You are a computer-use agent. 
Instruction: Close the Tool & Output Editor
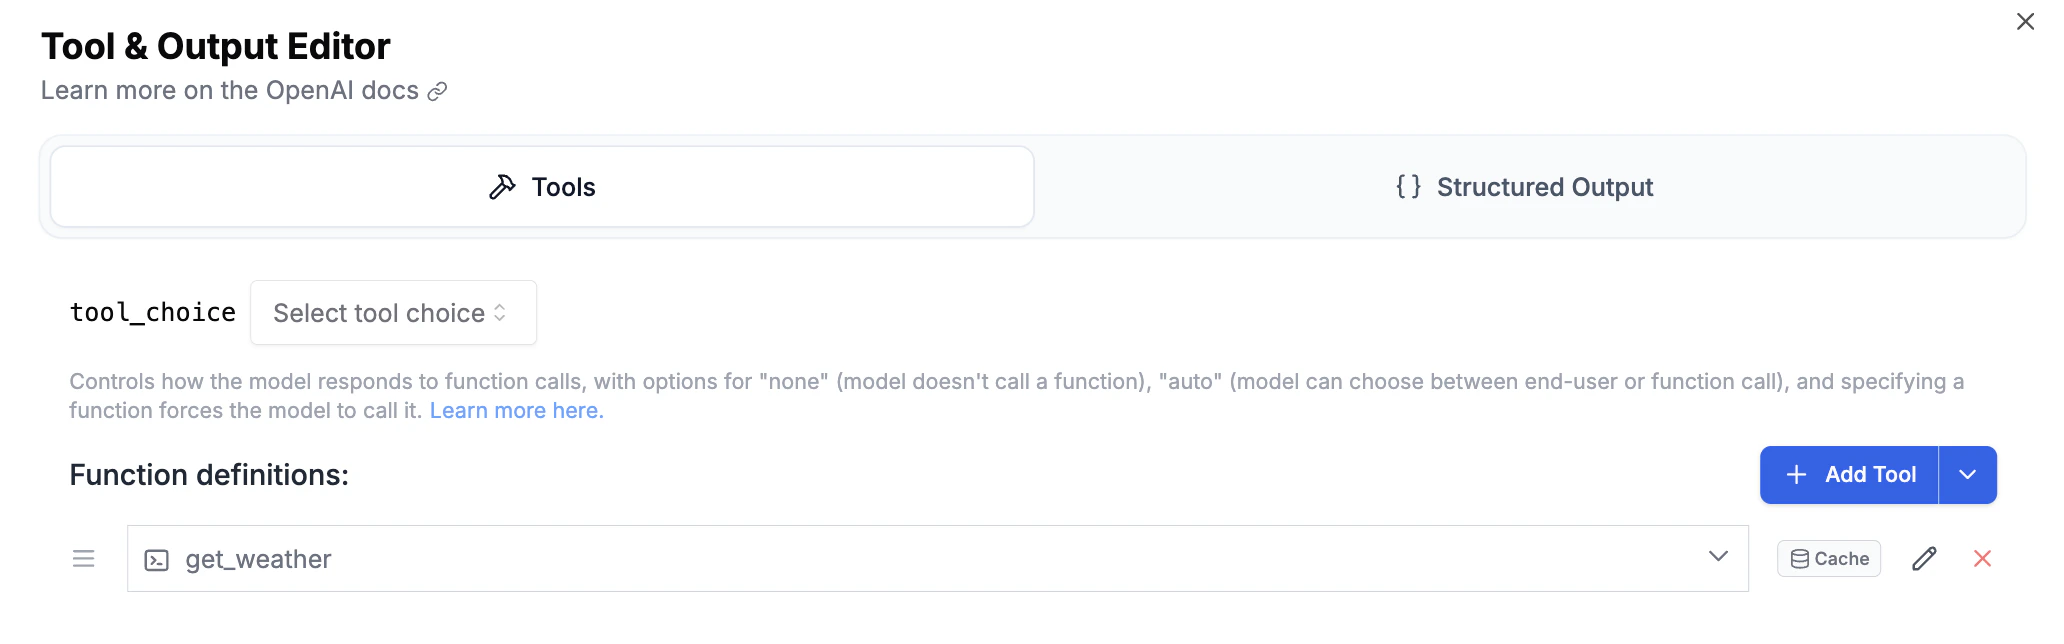pyautogui.click(x=2025, y=20)
